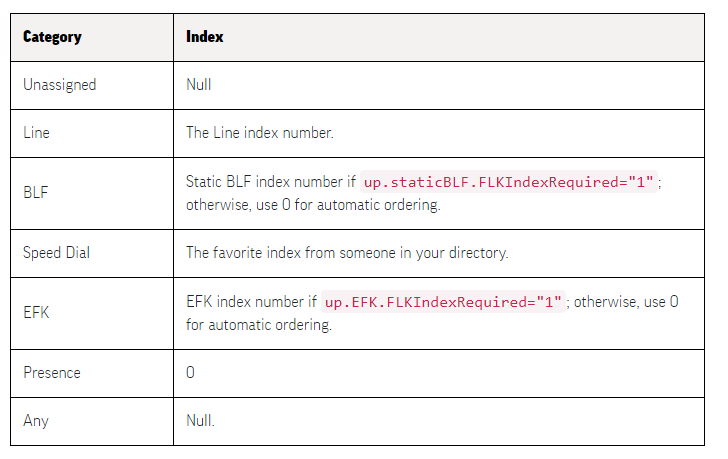Viewport: 728px width, 459px height.
Task: Select the Any category cell
Action: 92,421
